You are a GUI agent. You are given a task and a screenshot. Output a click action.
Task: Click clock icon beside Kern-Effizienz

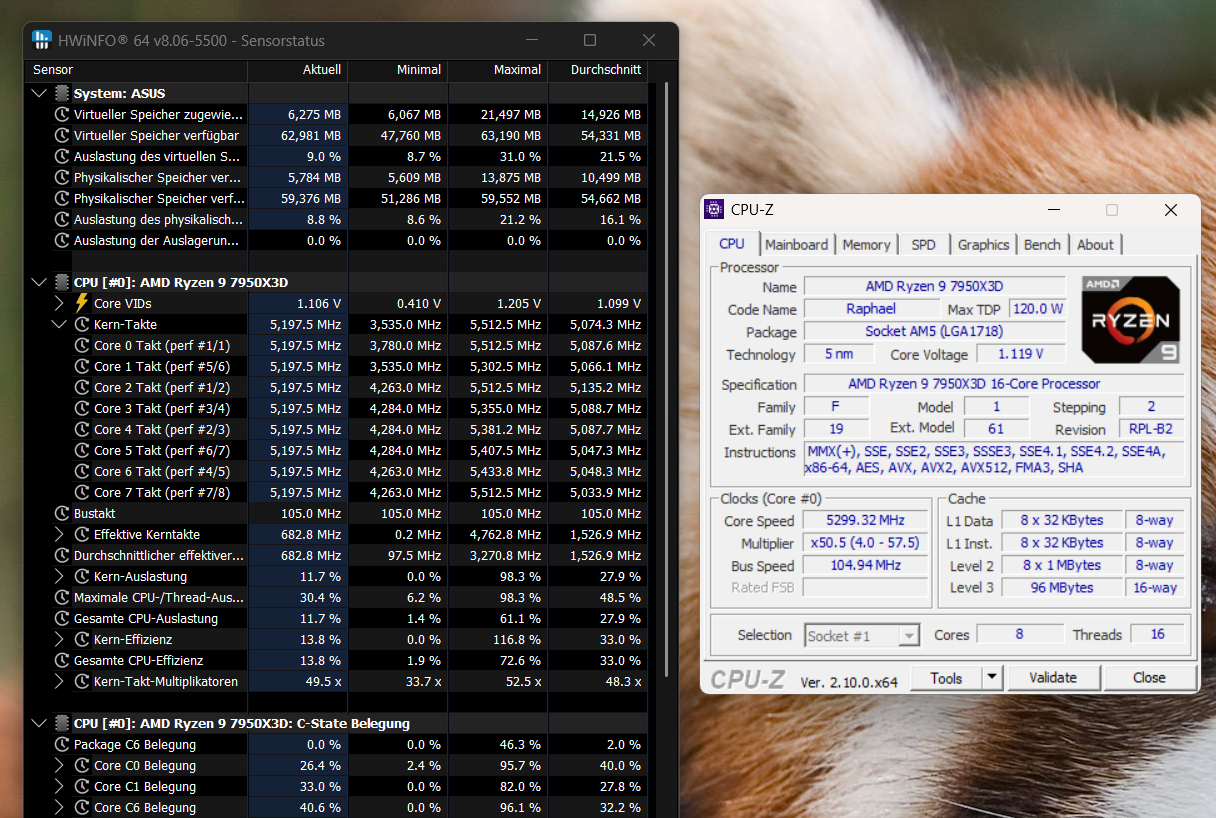[83, 639]
